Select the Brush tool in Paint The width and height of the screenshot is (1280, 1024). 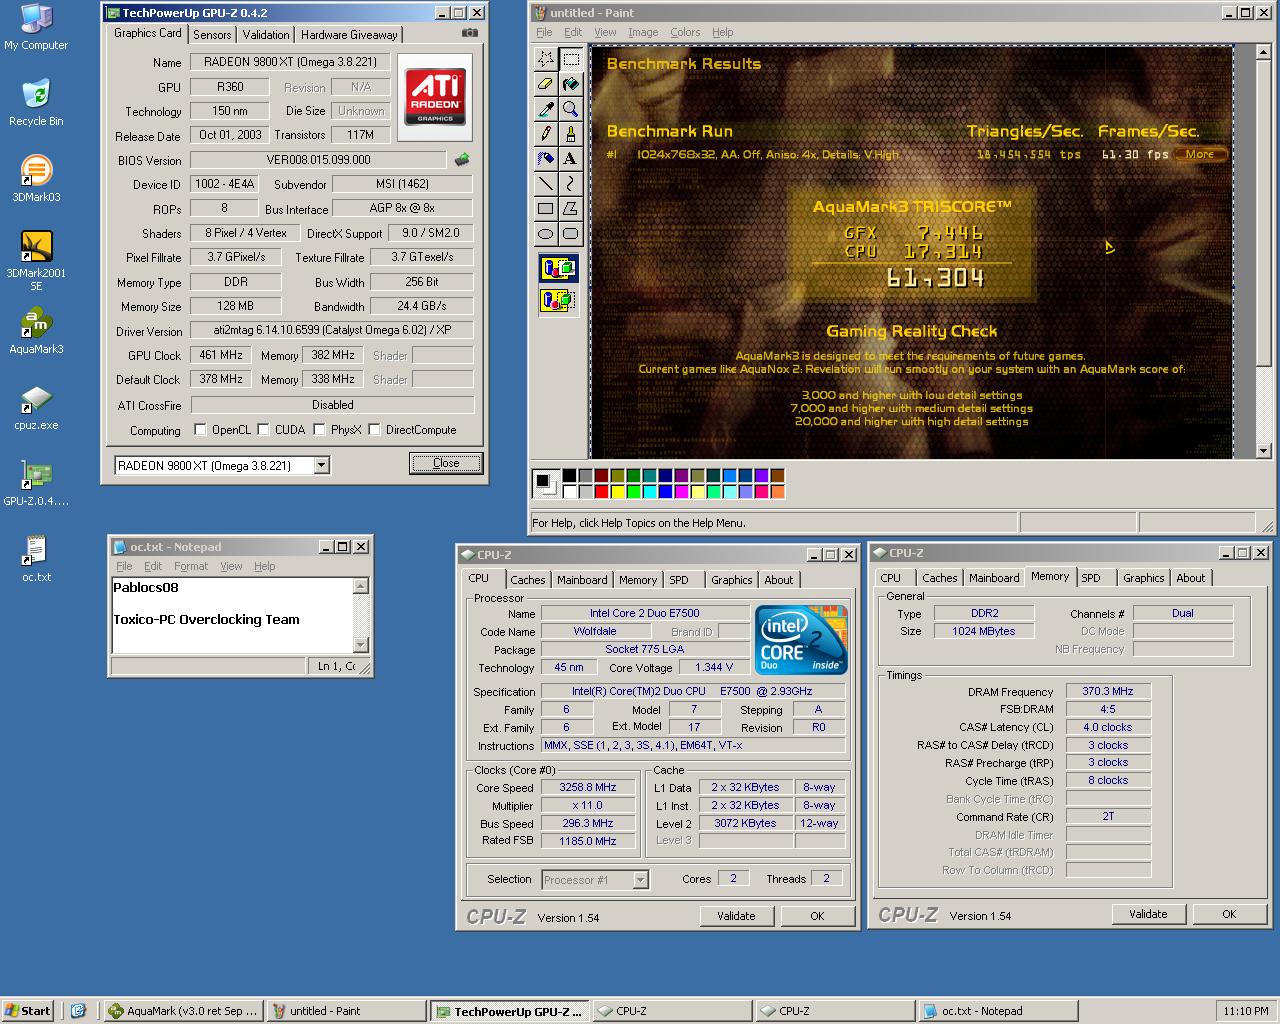570,134
